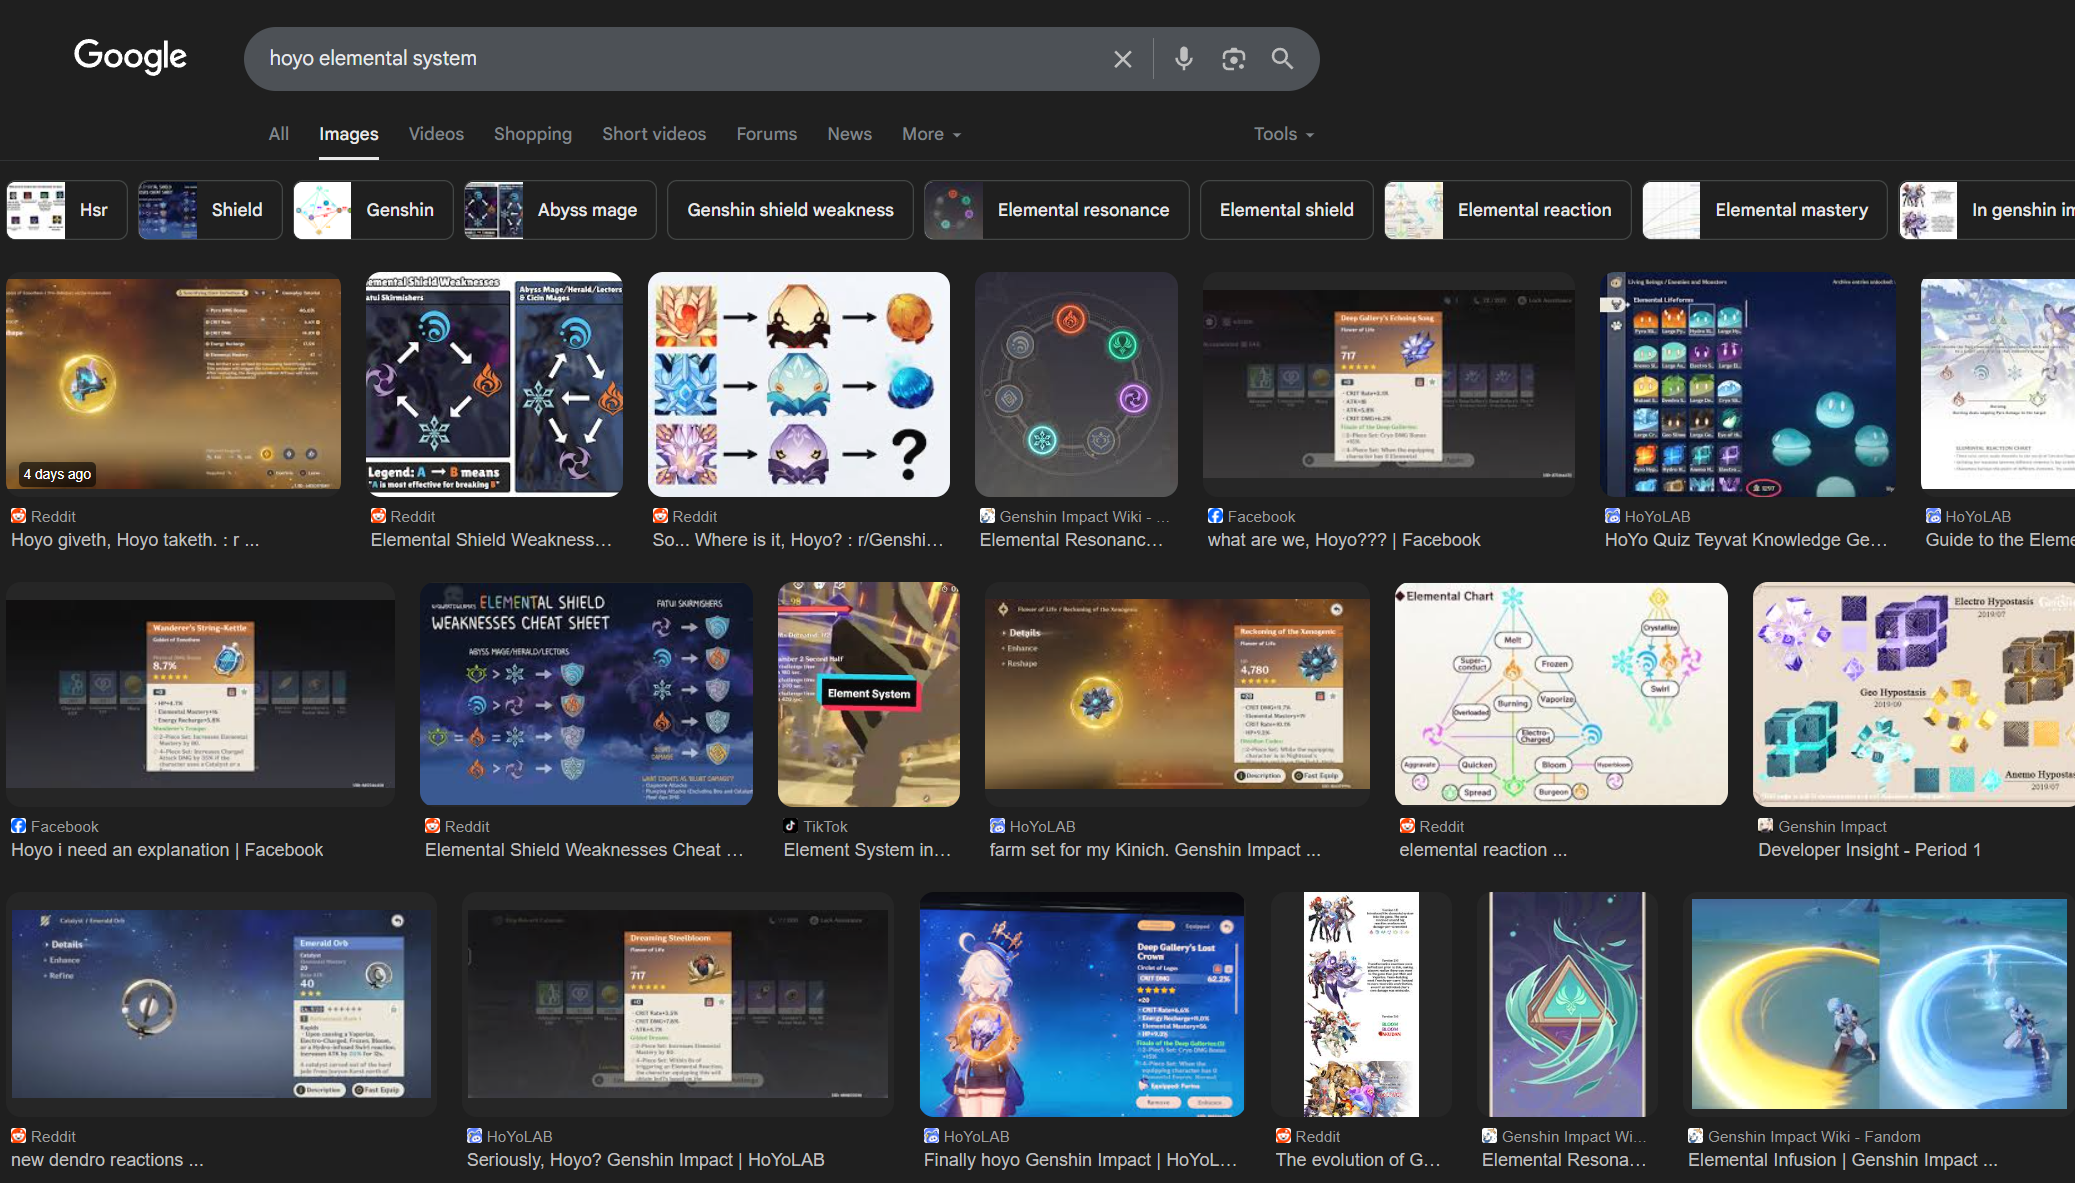Expand the More dropdown menu

click(931, 134)
